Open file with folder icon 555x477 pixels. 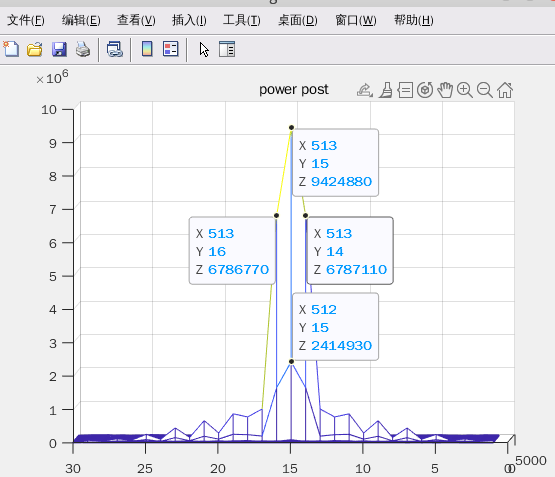click(35, 49)
